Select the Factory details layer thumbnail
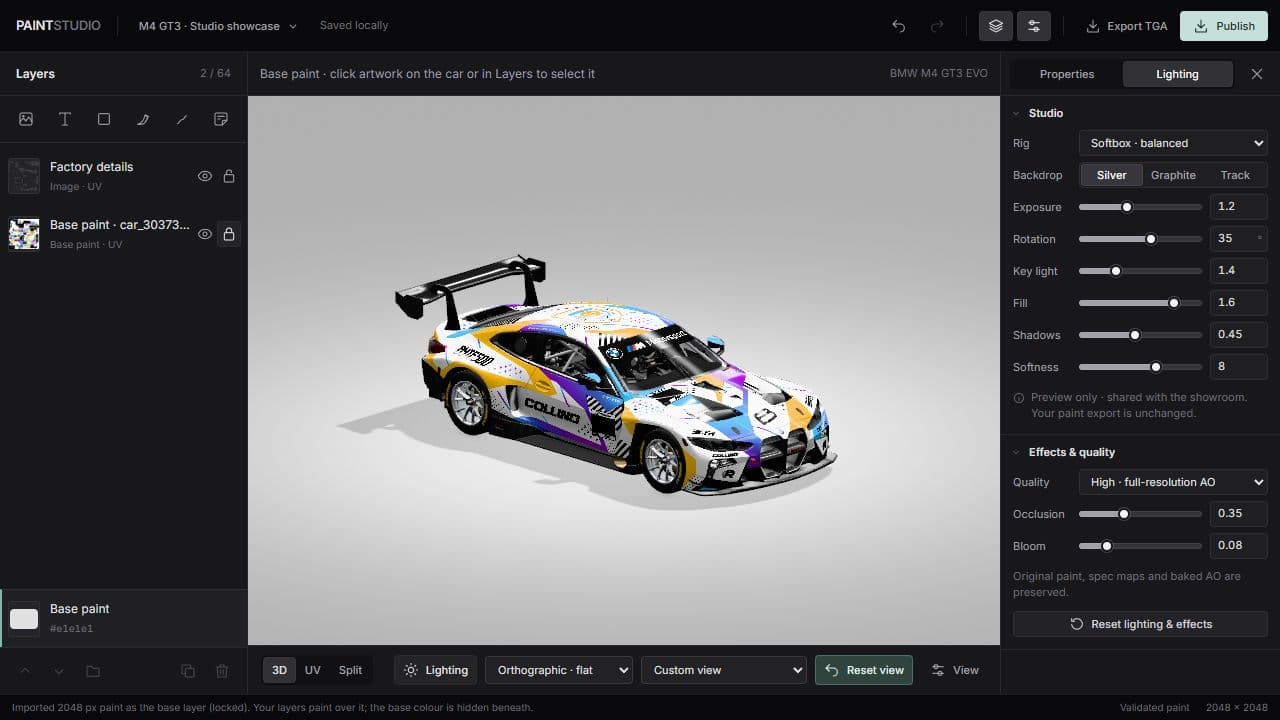 click(24, 176)
